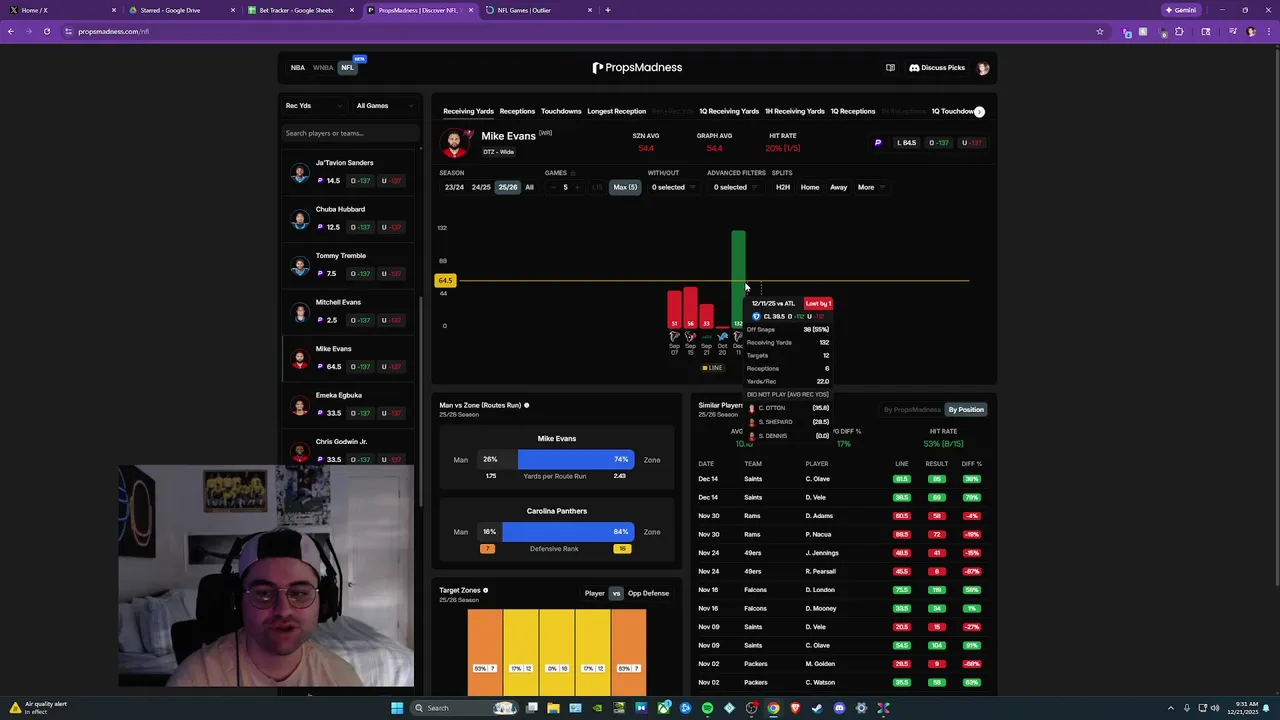
Task: Click Mitchell Evans over -137 odds
Action: (x=361, y=320)
